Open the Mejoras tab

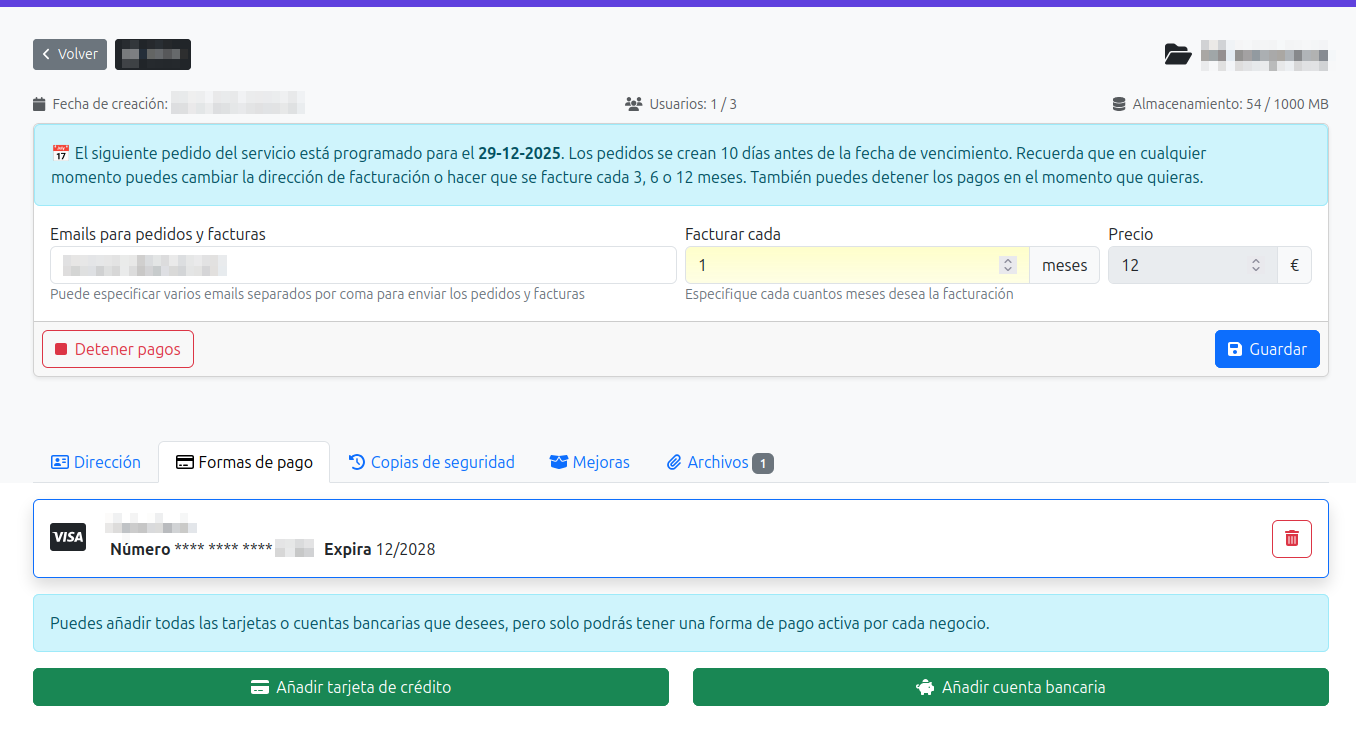589,461
